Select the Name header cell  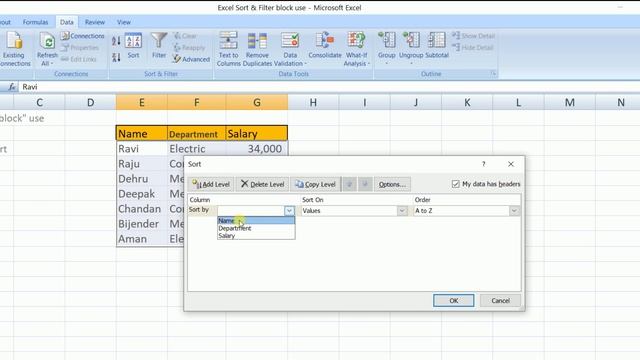(142, 133)
